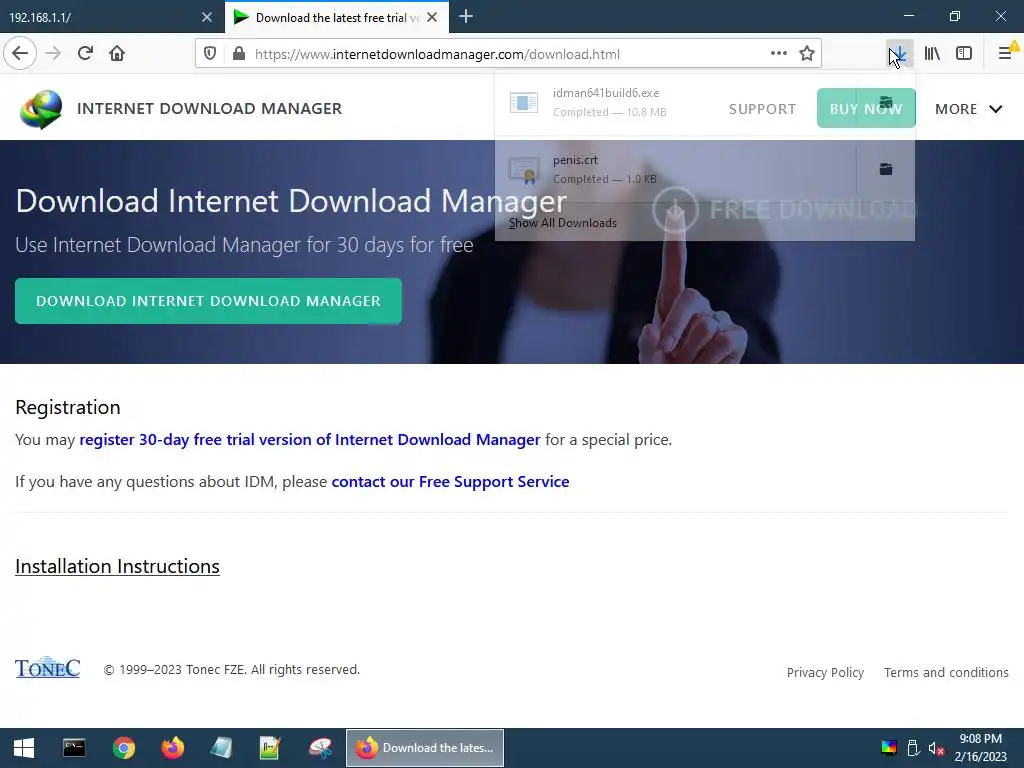Screen dimensions: 1024x768
Task: Open containing folder for idman641build6.exe
Action: [886, 103]
